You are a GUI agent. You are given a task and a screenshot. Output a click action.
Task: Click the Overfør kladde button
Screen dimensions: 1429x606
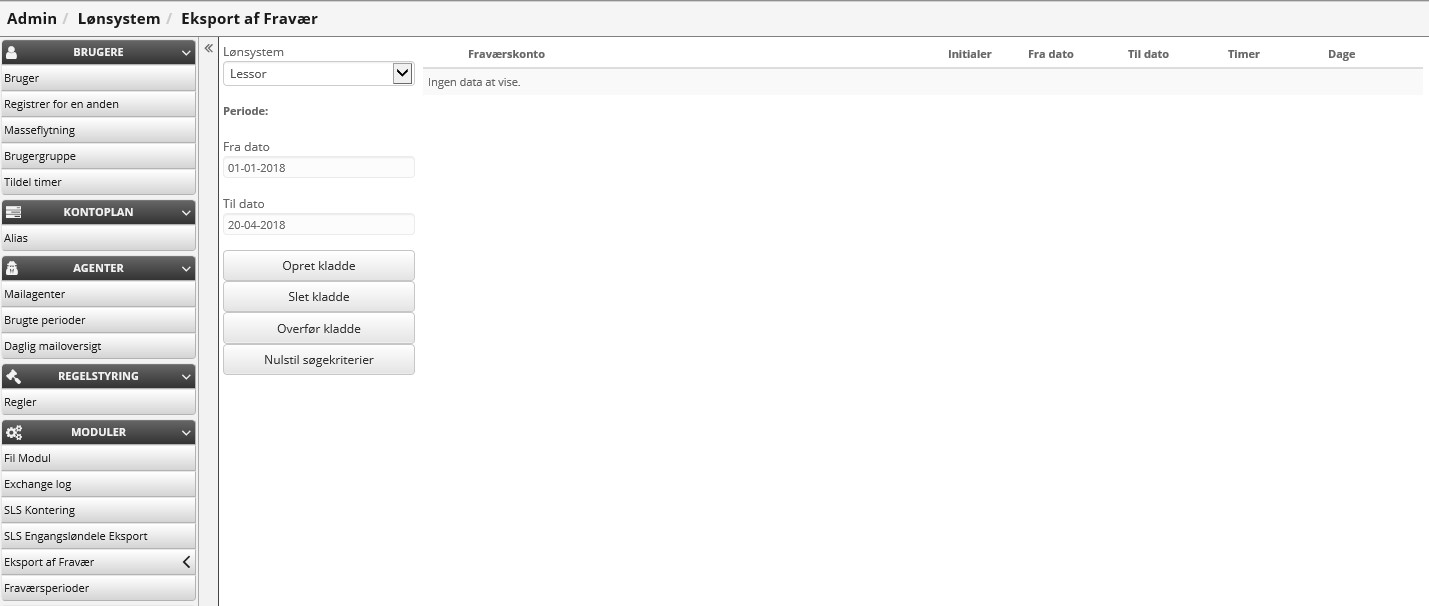pos(318,328)
